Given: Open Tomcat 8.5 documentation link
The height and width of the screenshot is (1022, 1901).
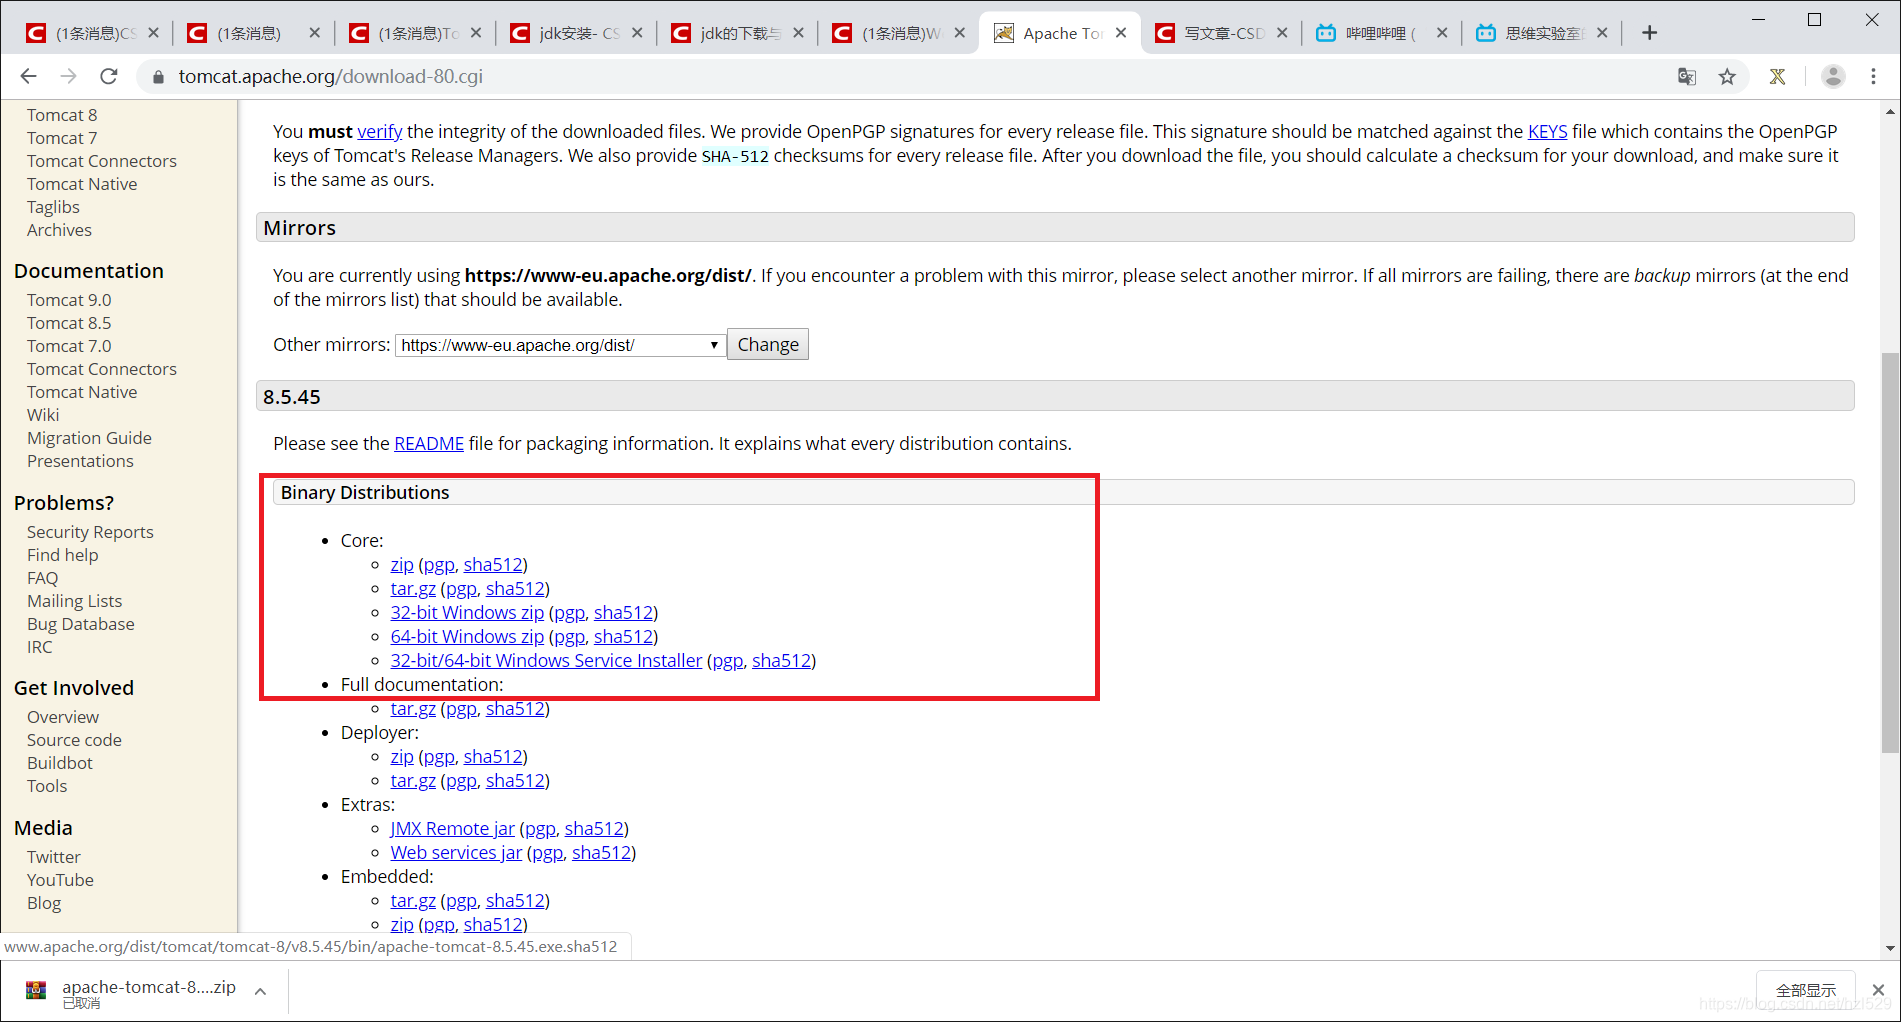Looking at the screenshot, I should [x=69, y=323].
